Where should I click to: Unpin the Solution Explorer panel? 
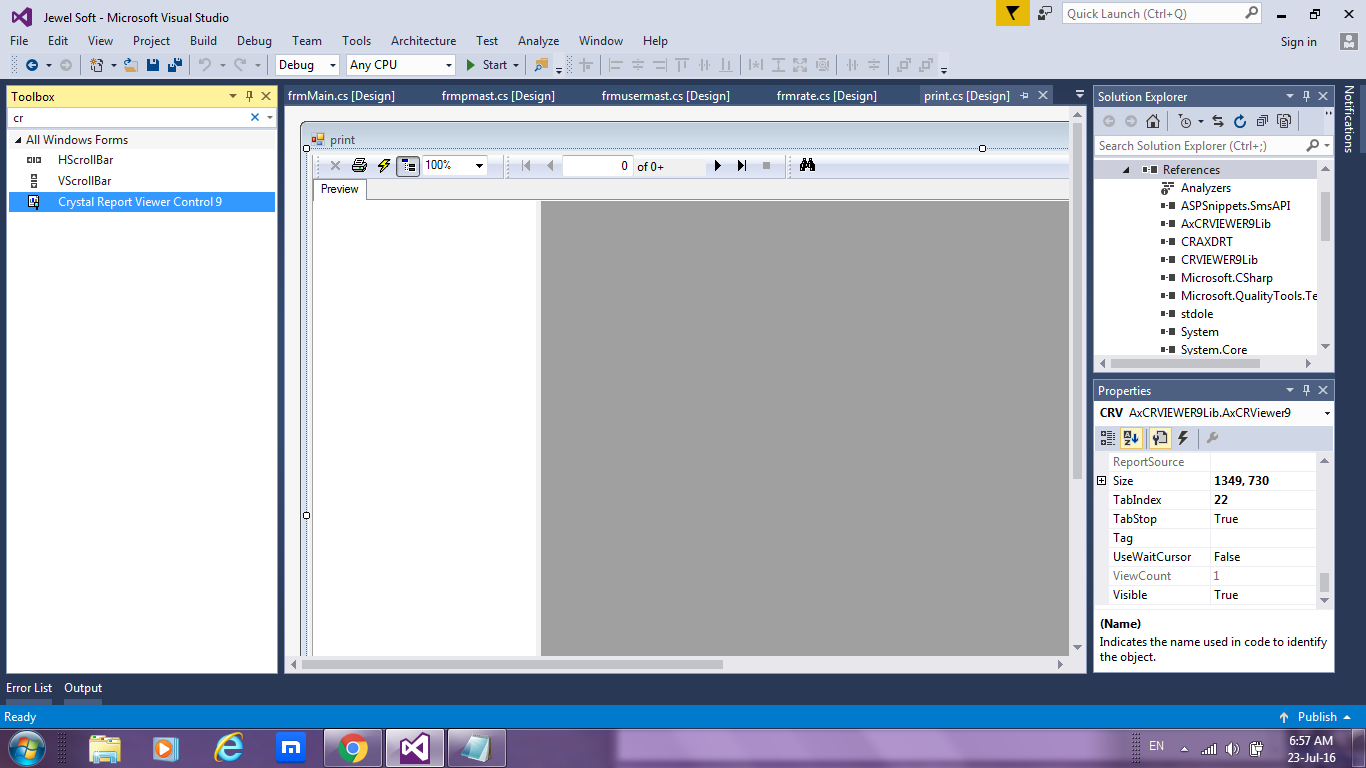(1308, 96)
